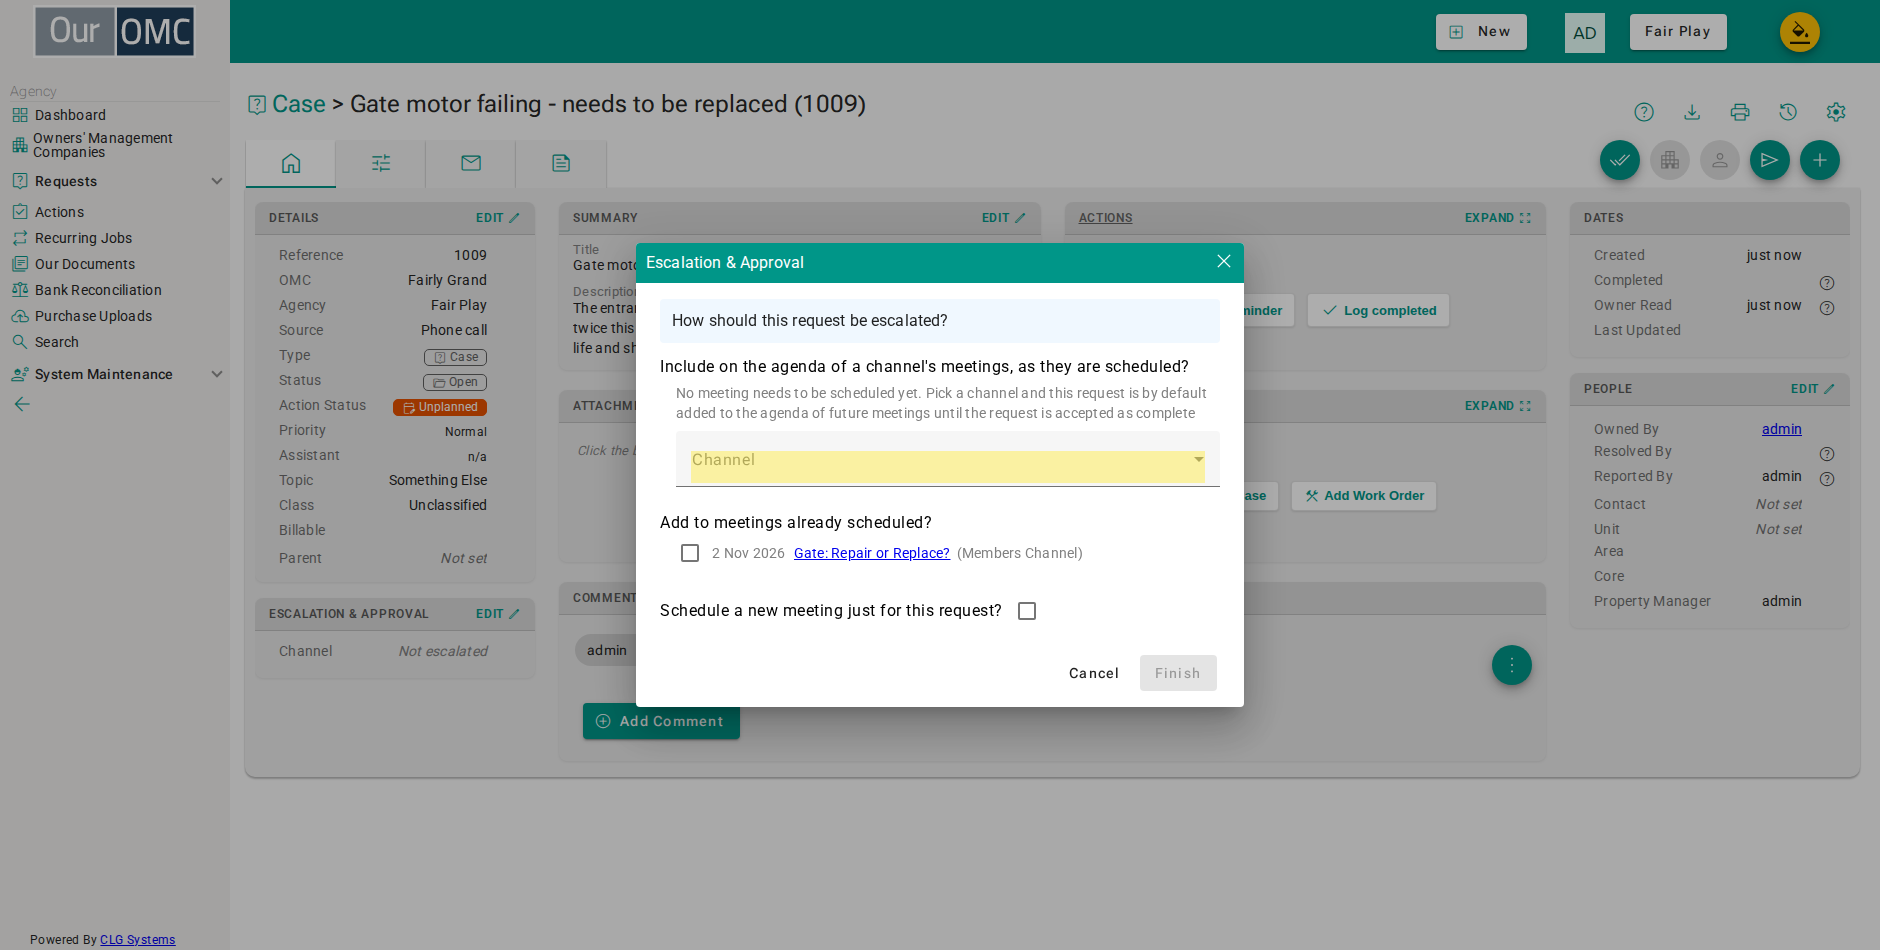
Task: Click the theme paint bucket icon
Action: pyautogui.click(x=1800, y=32)
